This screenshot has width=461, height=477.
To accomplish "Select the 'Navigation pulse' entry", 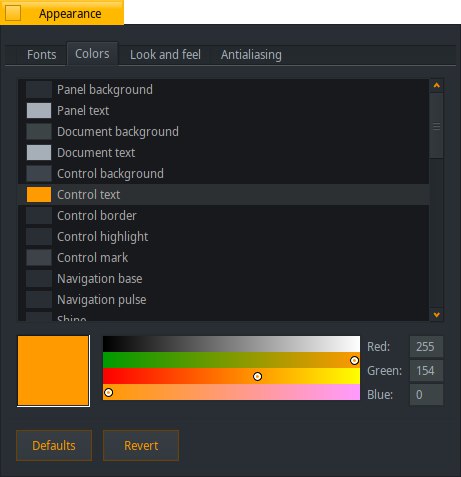I will point(101,300).
